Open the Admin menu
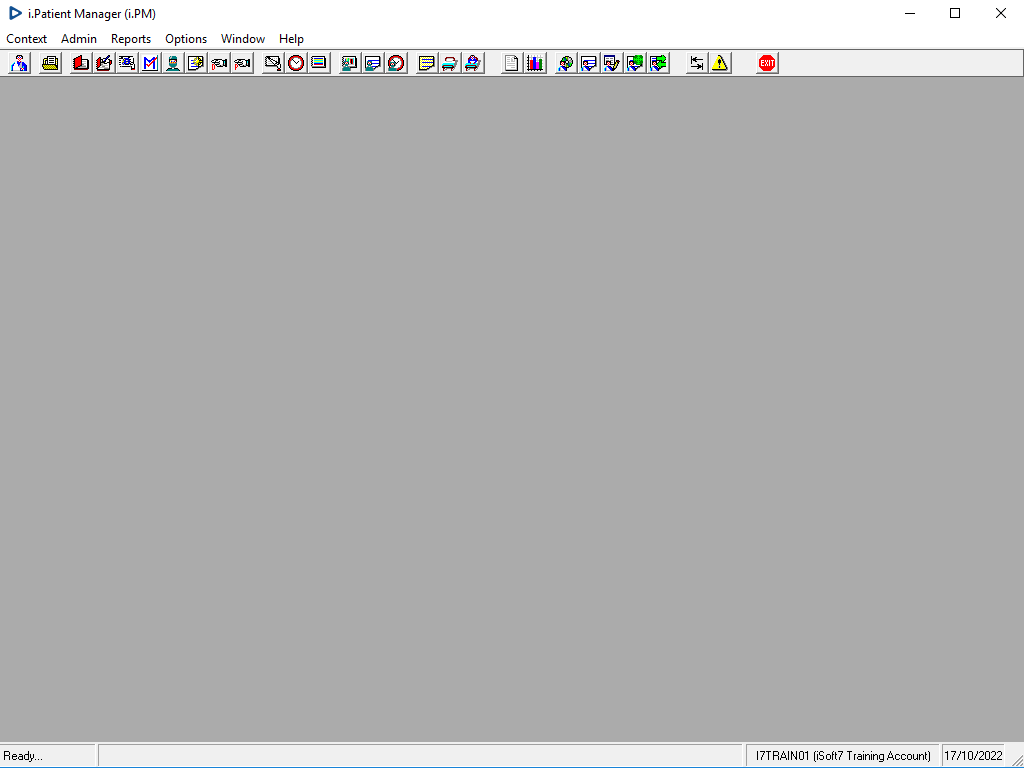Image resolution: width=1024 pixels, height=768 pixels. [79, 39]
